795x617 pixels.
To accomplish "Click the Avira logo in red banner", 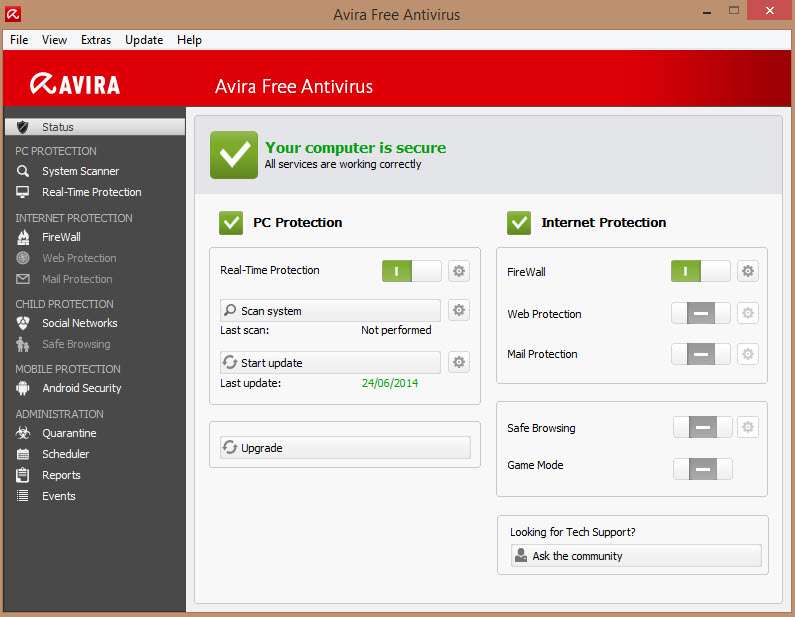I will tap(75, 84).
